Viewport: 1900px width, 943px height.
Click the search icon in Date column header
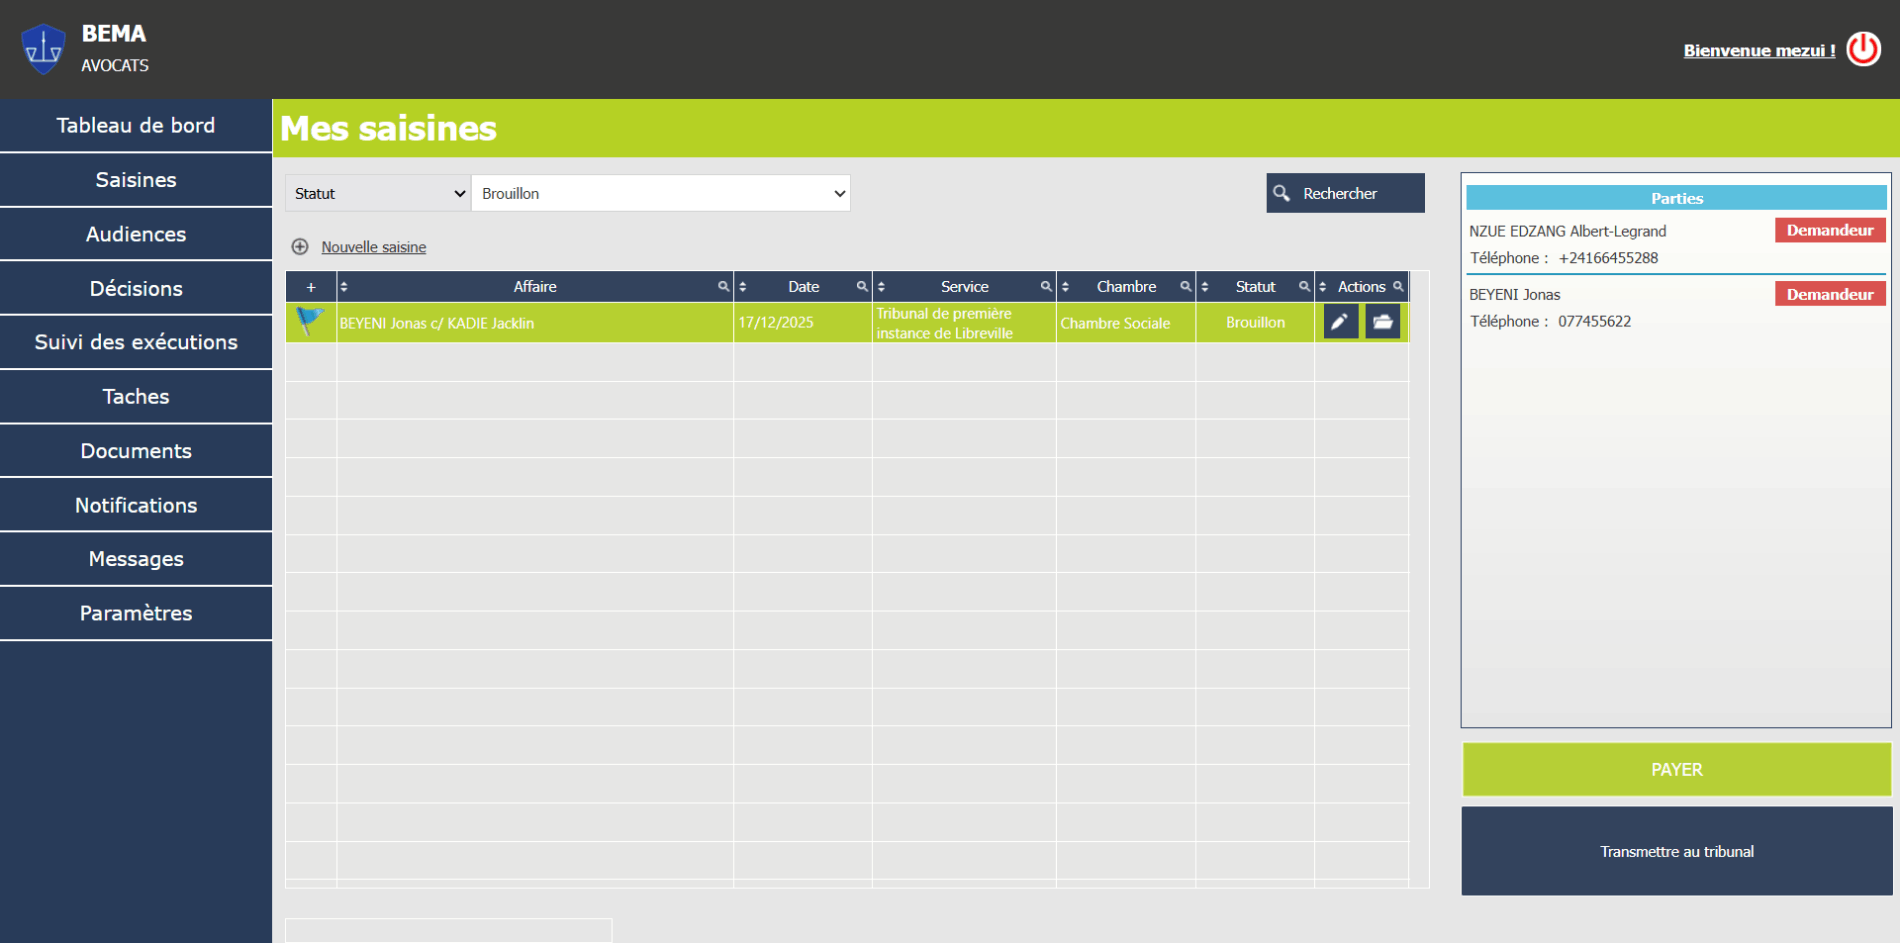861,287
